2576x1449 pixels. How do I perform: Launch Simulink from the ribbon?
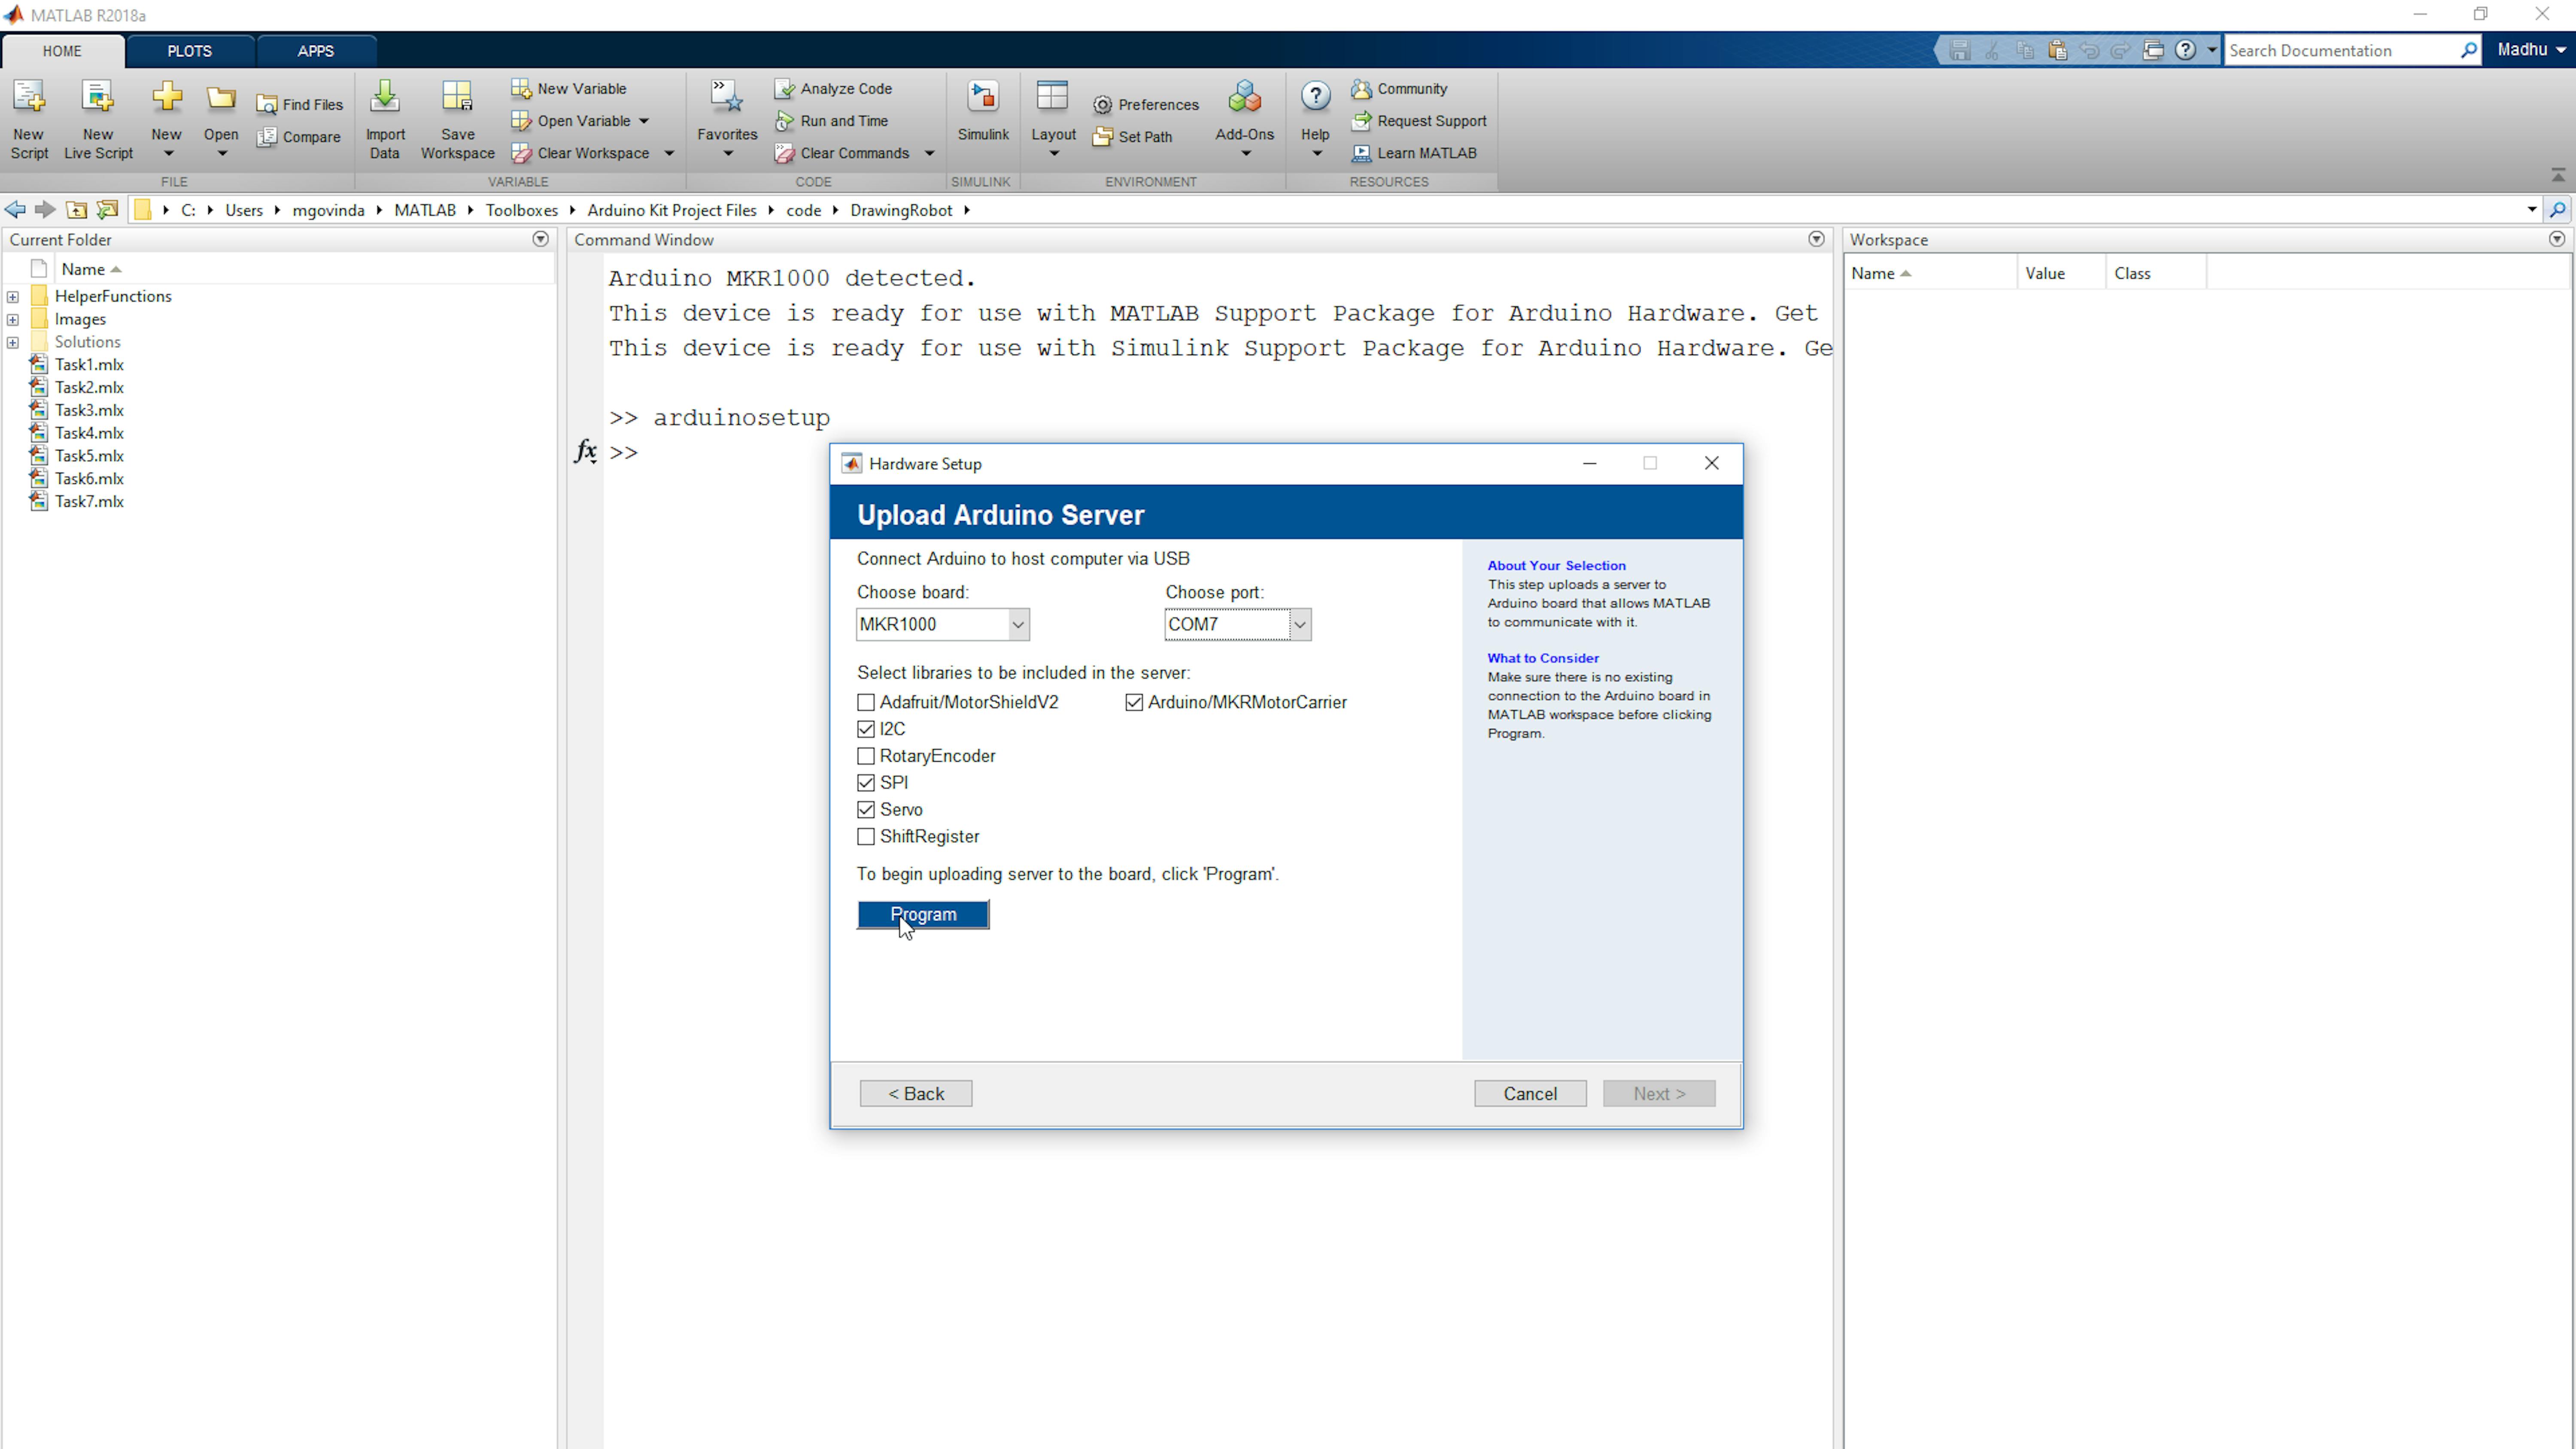(983, 97)
